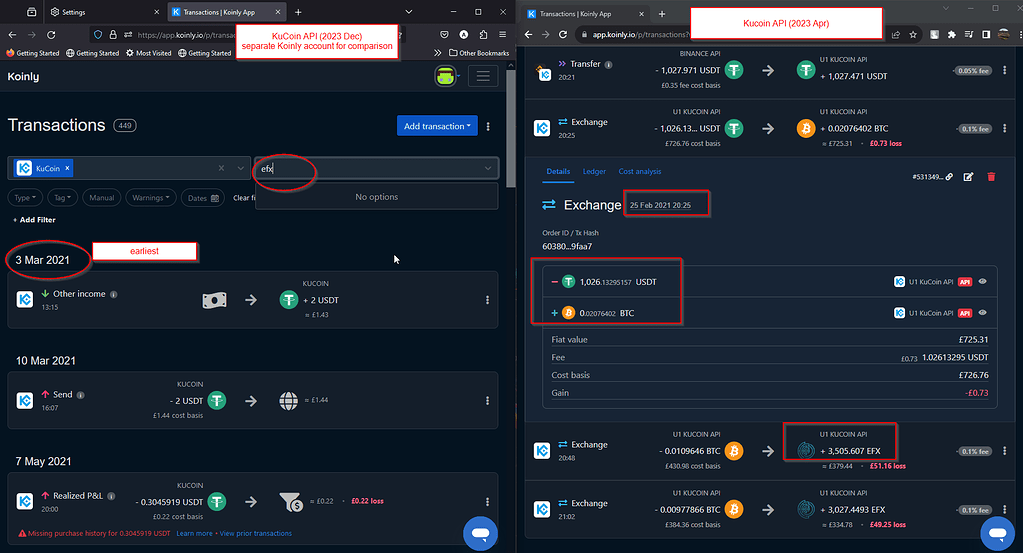This screenshot has height=553, width=1023.
Task: Open Most Visited bookmark in Firefox
Action: point(148,53)
